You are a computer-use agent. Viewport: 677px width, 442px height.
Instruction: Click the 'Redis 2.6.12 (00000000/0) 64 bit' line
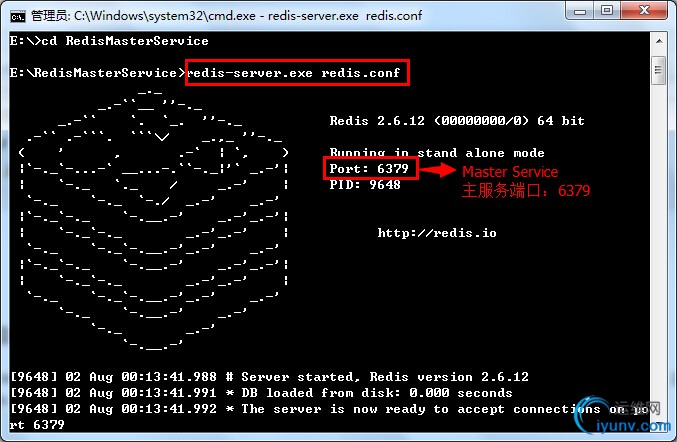click(457, 120)
